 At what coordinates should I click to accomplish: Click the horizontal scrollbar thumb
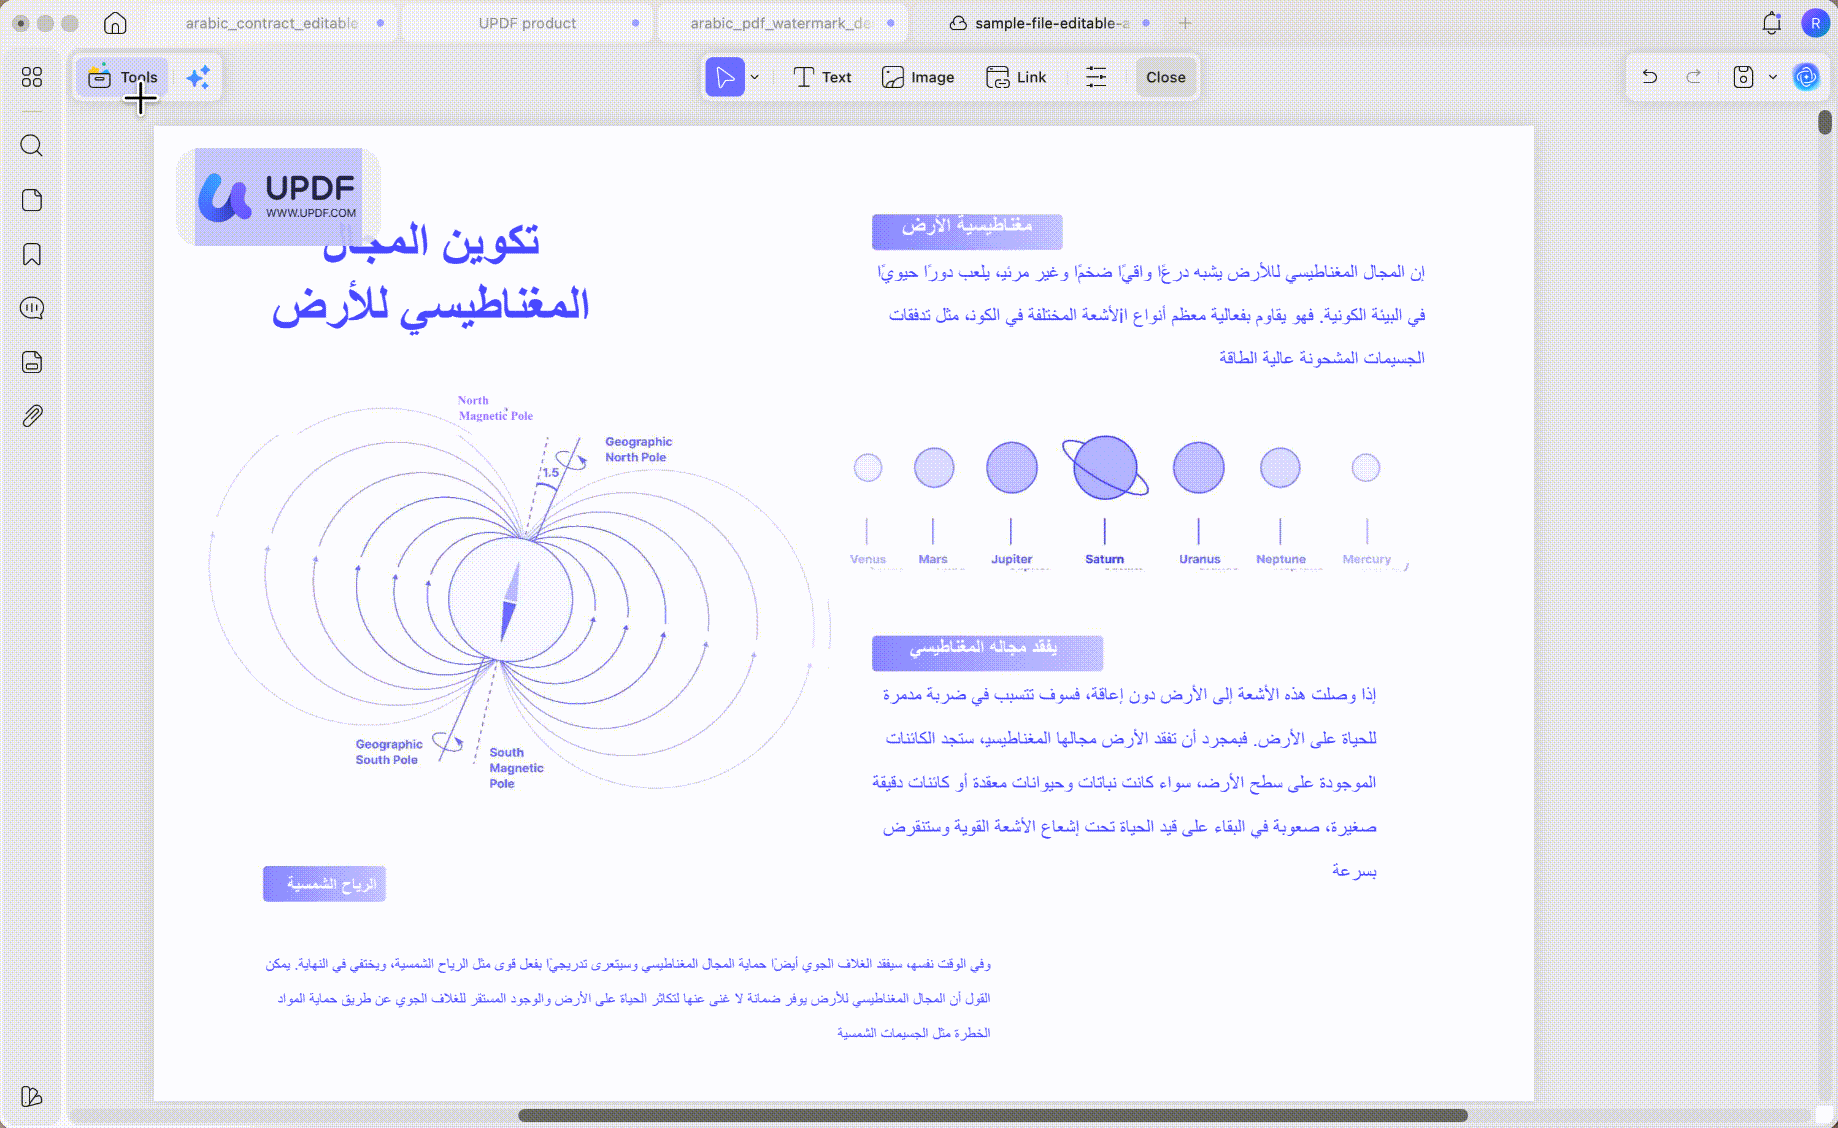[992, 1115]
